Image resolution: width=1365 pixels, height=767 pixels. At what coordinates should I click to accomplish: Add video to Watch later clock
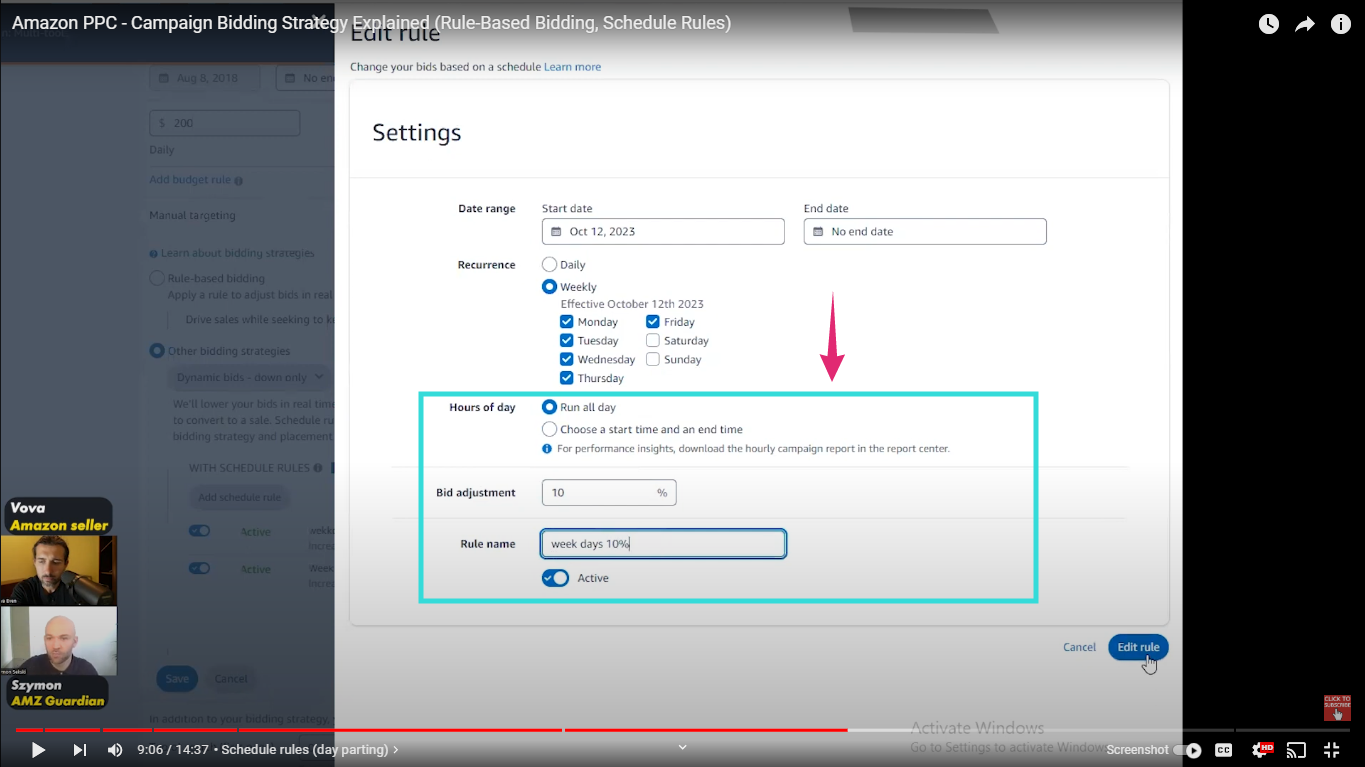click(1269, 24)
